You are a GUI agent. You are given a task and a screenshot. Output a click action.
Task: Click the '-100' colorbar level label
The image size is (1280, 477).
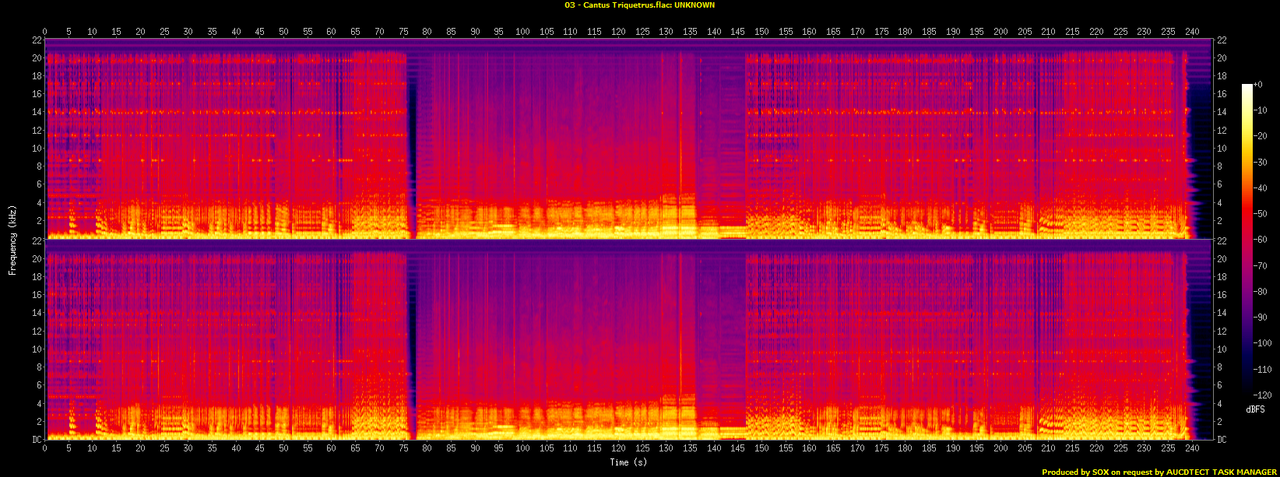click(1264, 343)
